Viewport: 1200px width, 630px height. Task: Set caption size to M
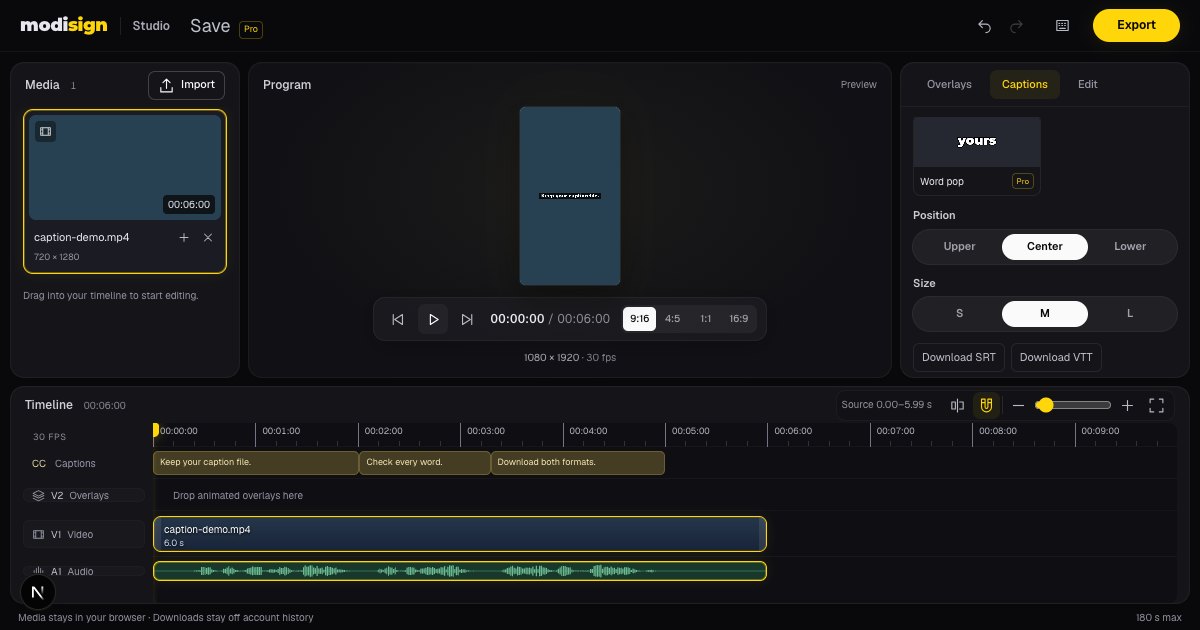click(1045, 313)
